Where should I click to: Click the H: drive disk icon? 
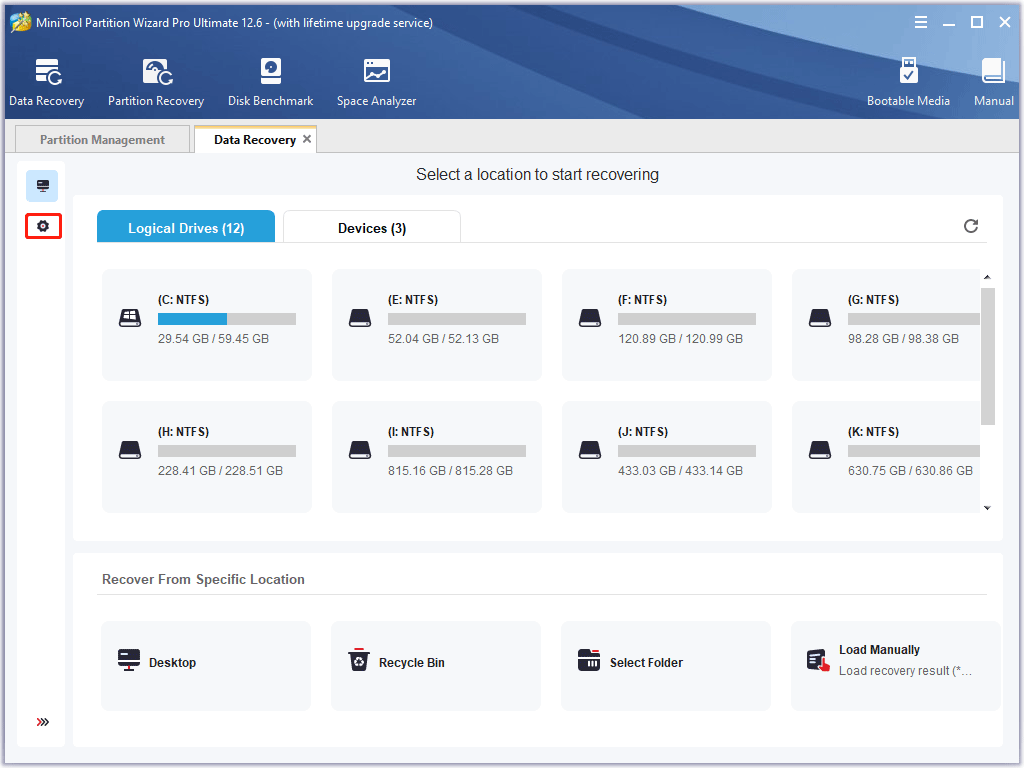pos(130,450)
